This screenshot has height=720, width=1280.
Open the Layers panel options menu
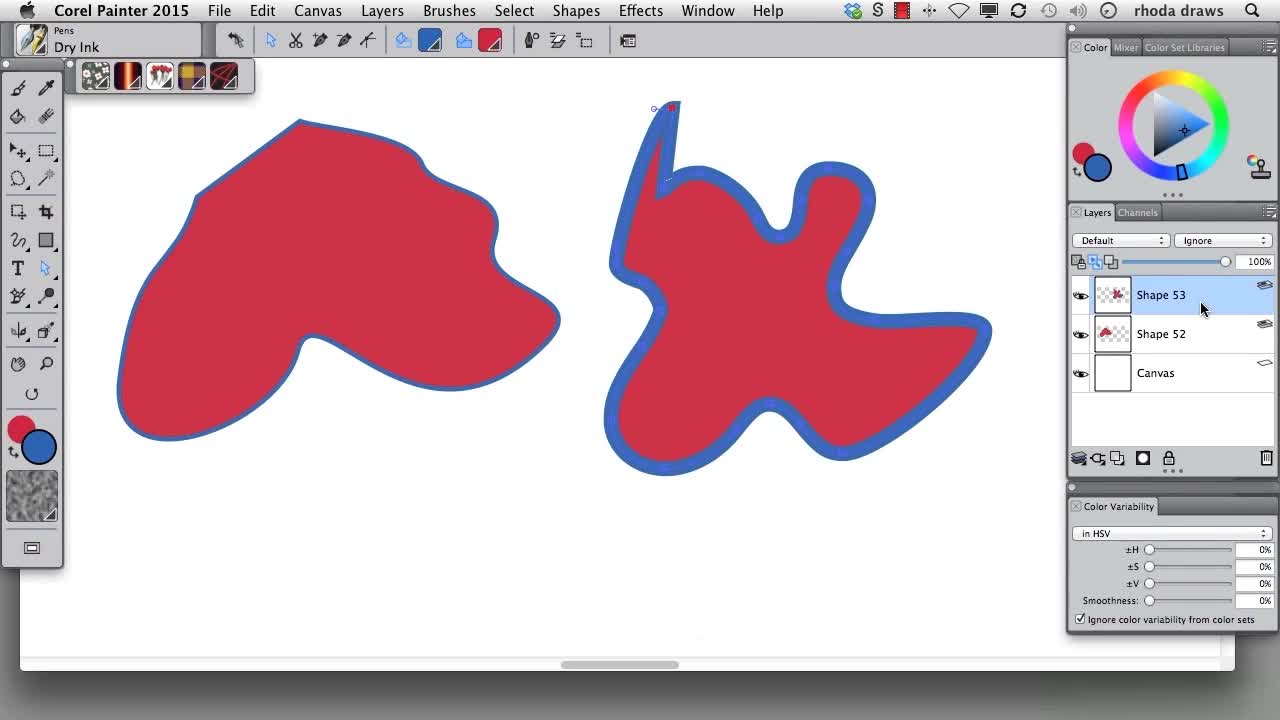pyautogui.click(x=1269, y=213)
